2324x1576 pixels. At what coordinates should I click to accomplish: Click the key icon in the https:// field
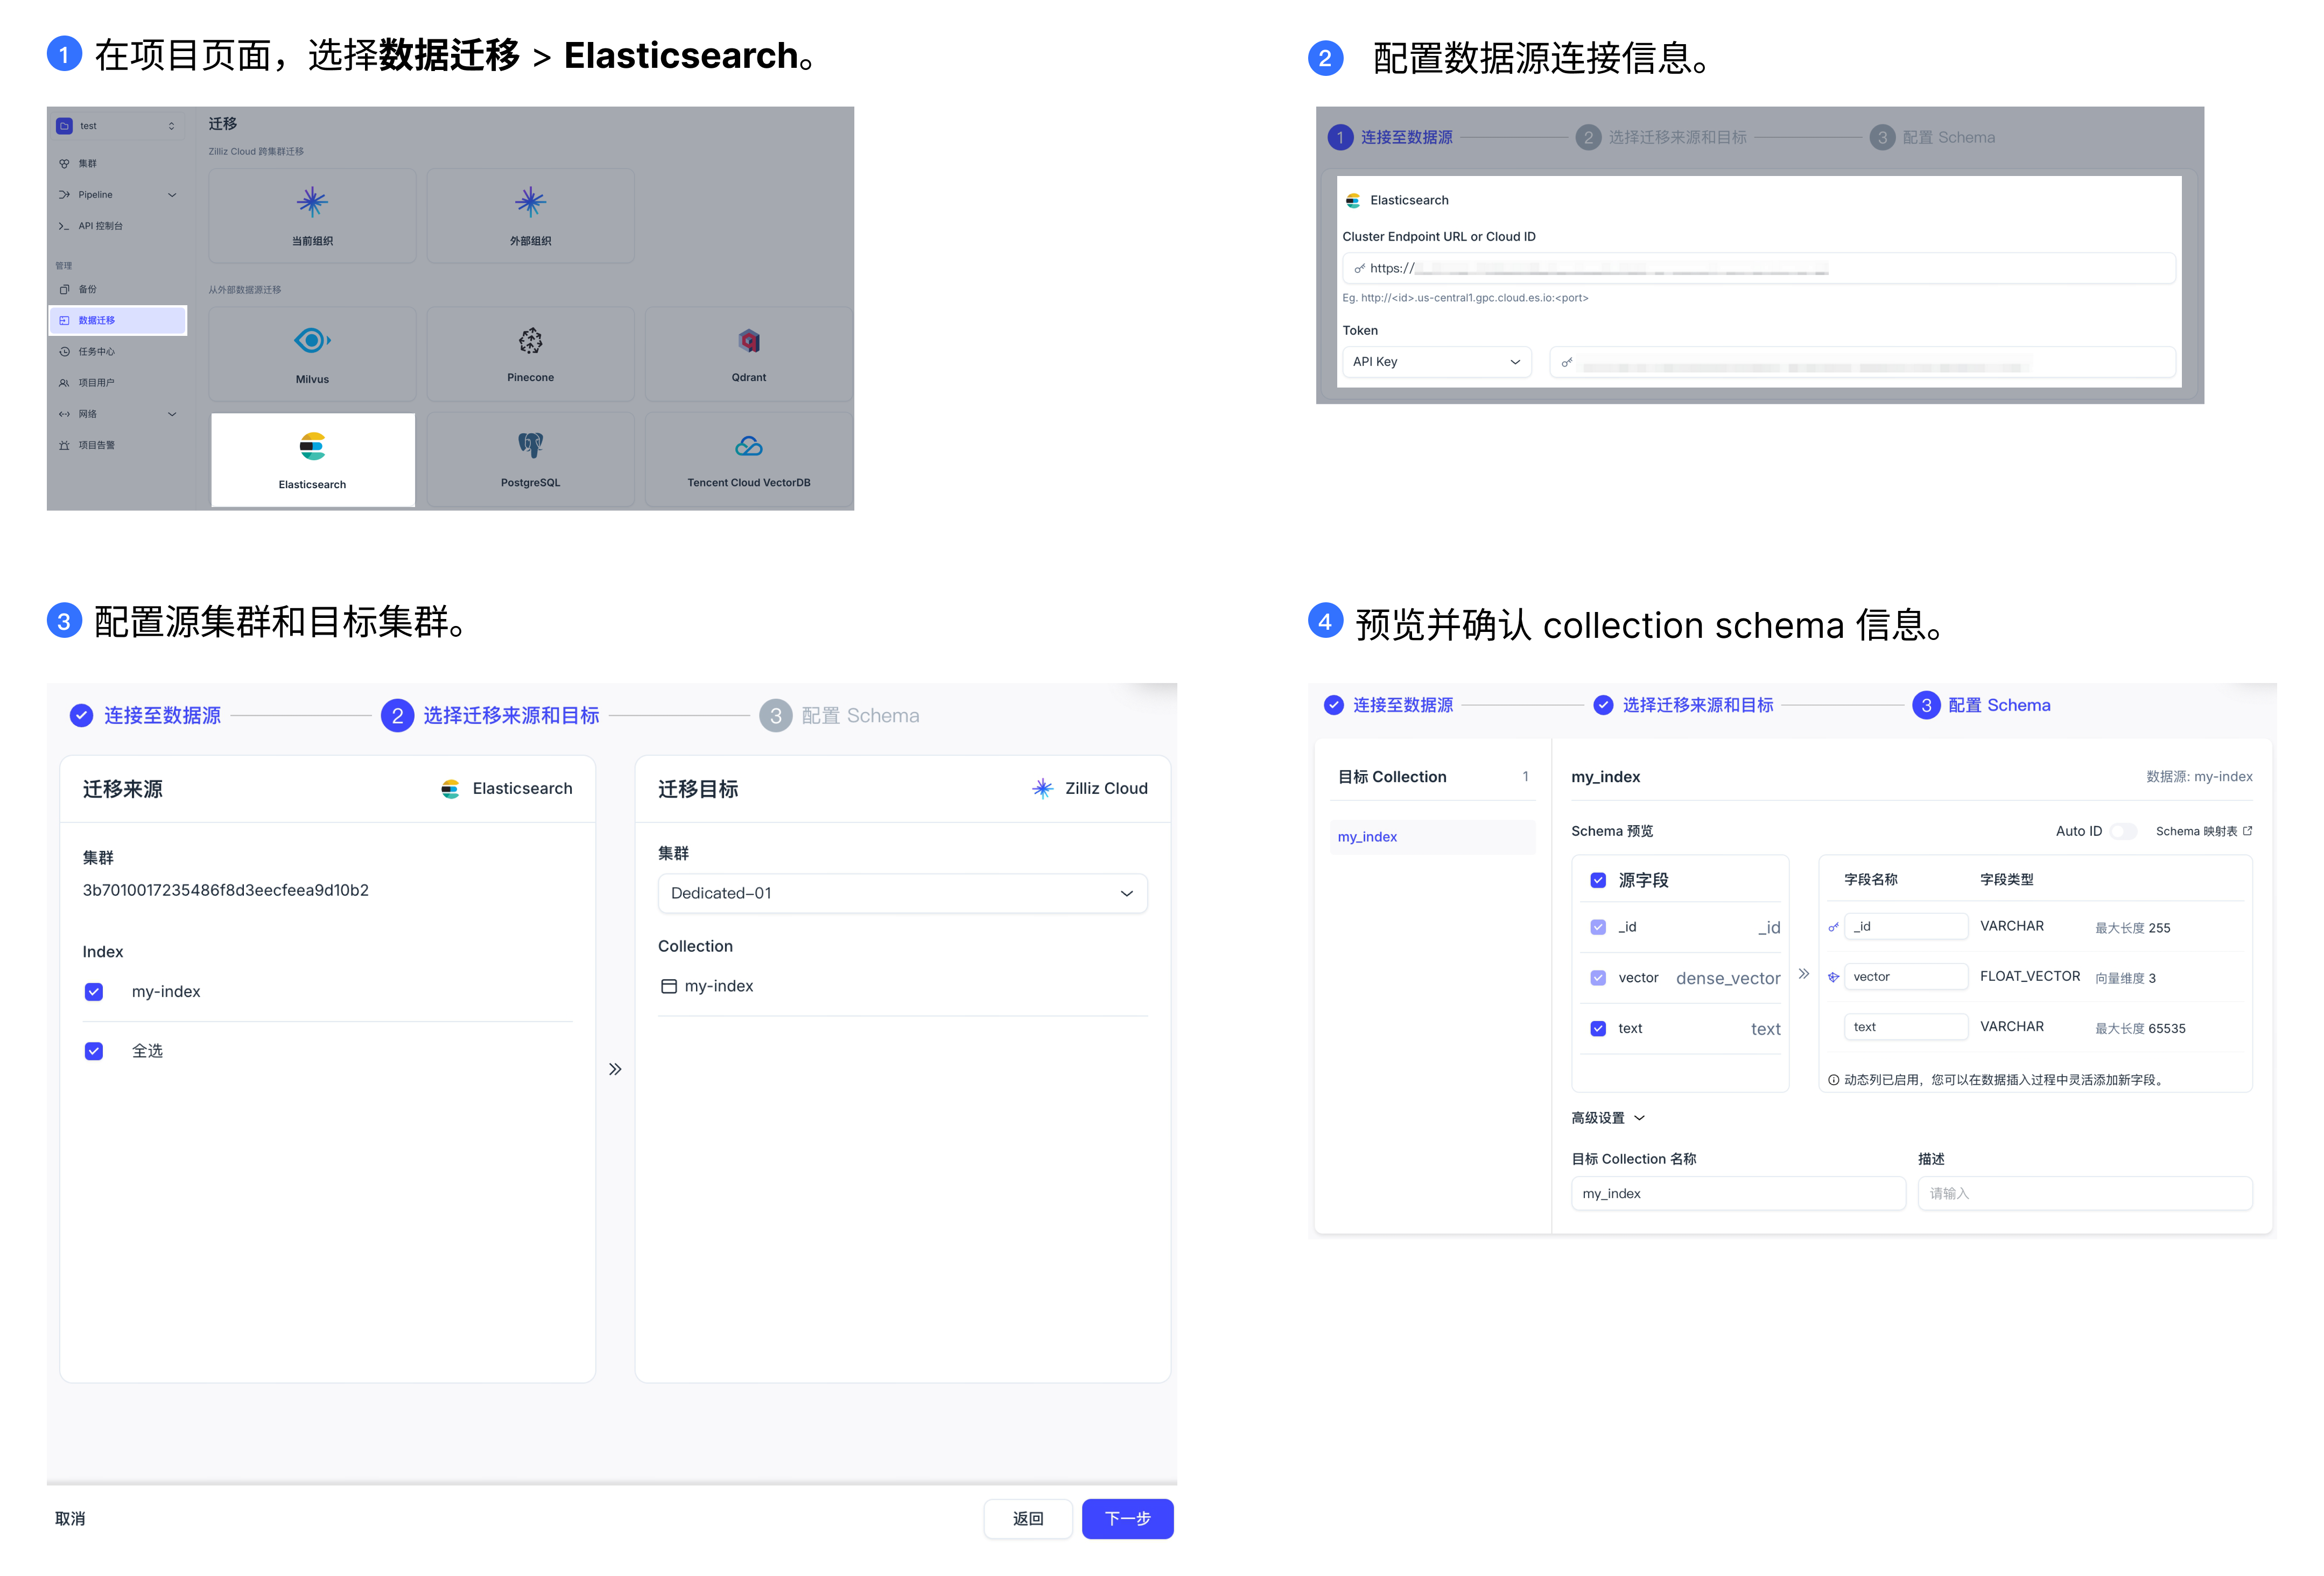tap(1359, 268)
